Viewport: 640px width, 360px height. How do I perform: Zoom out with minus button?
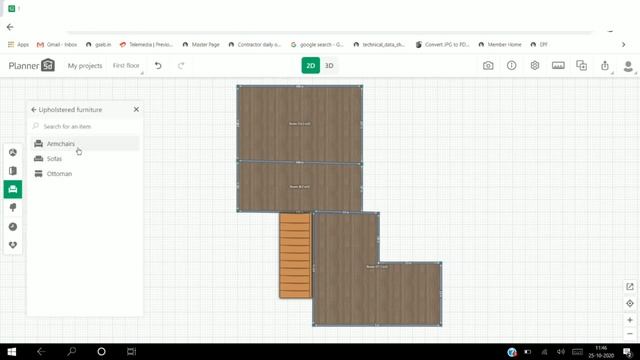point(630,334)
